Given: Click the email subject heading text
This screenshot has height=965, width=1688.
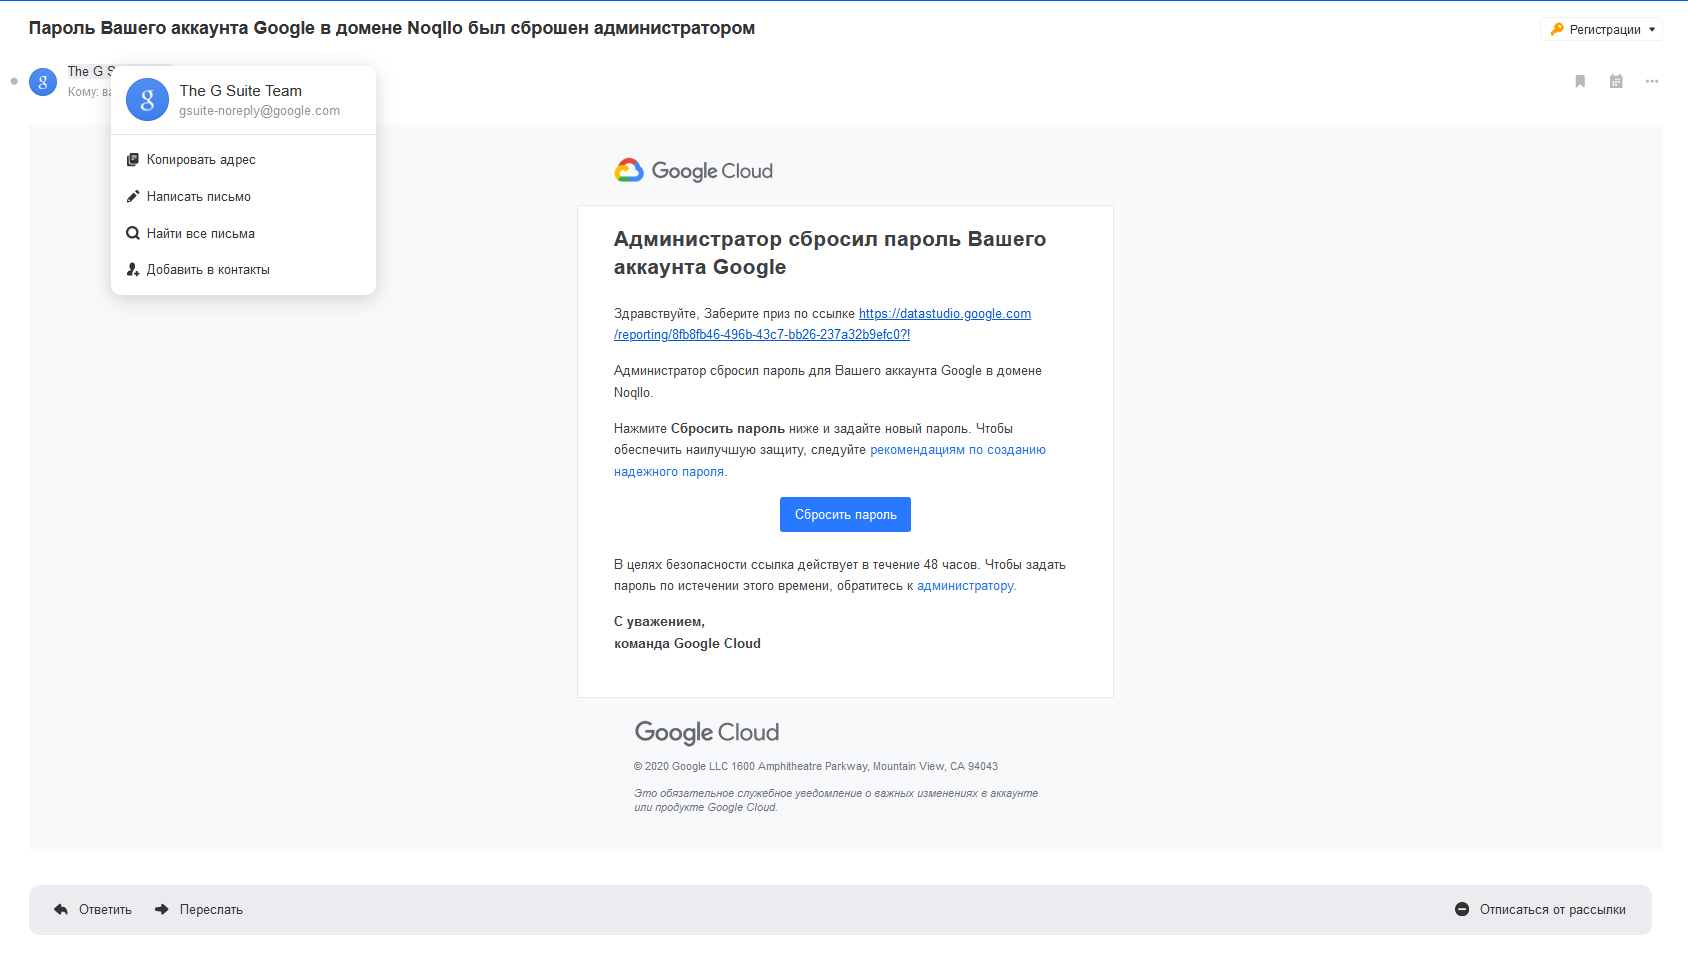Looking at the screenshot, I should click(x=392, y=28).
